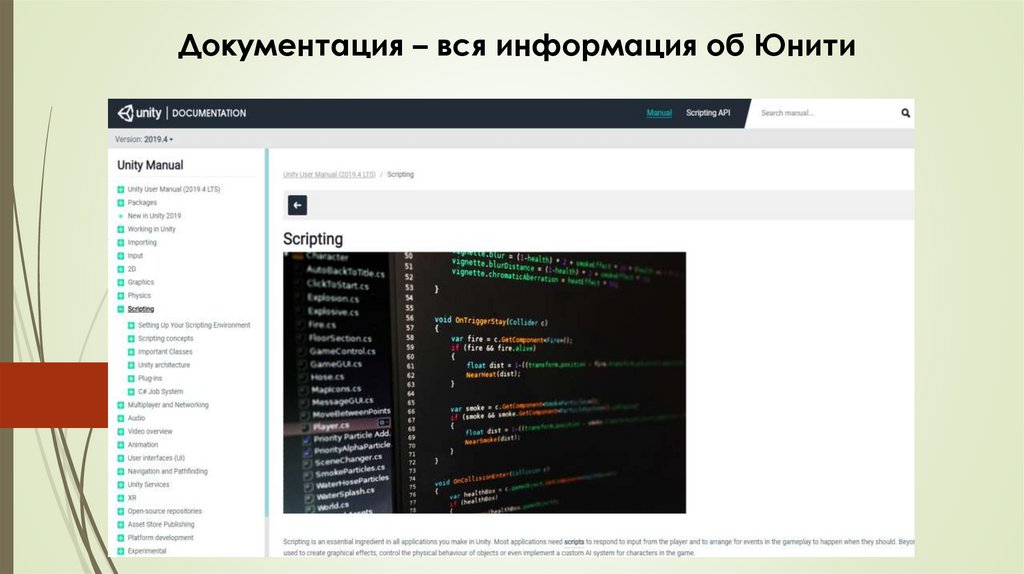Open the Navigation and Pathfinding link
The image size is (1024, 574).
(168, 471)
